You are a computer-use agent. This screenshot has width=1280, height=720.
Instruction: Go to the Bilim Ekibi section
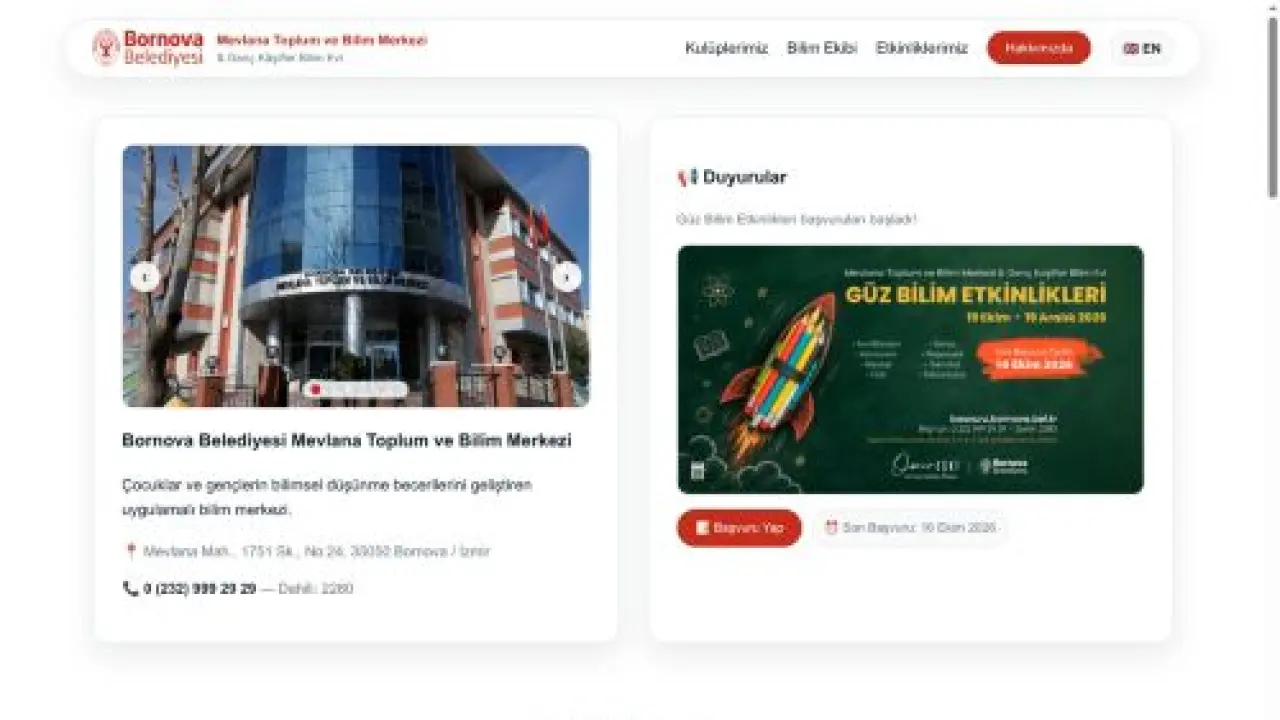pos(822,48)
